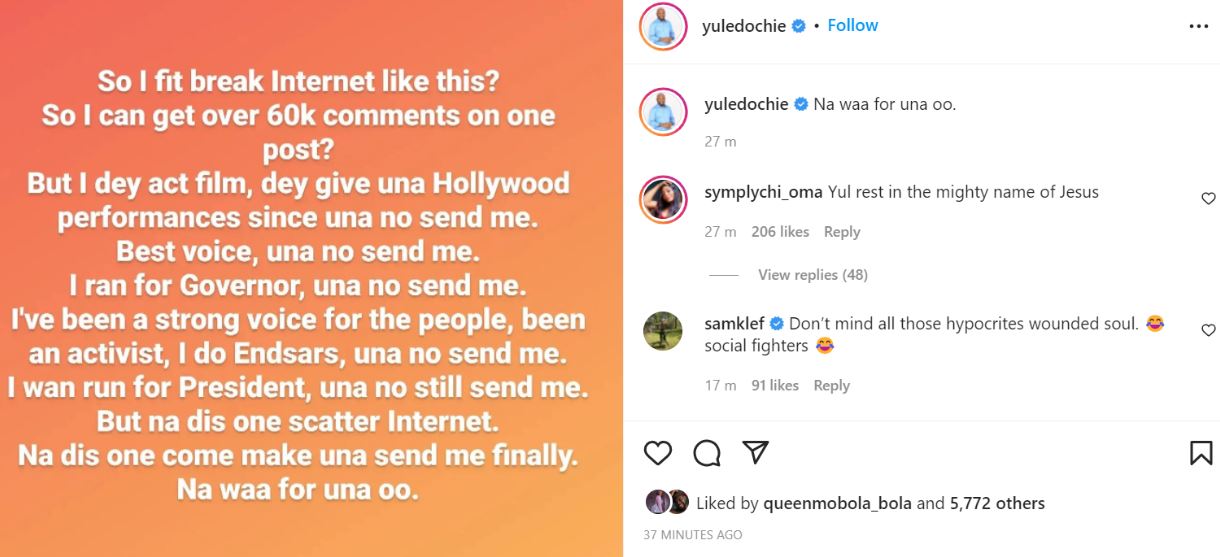Open comments via the speech bubble icon

707,453
